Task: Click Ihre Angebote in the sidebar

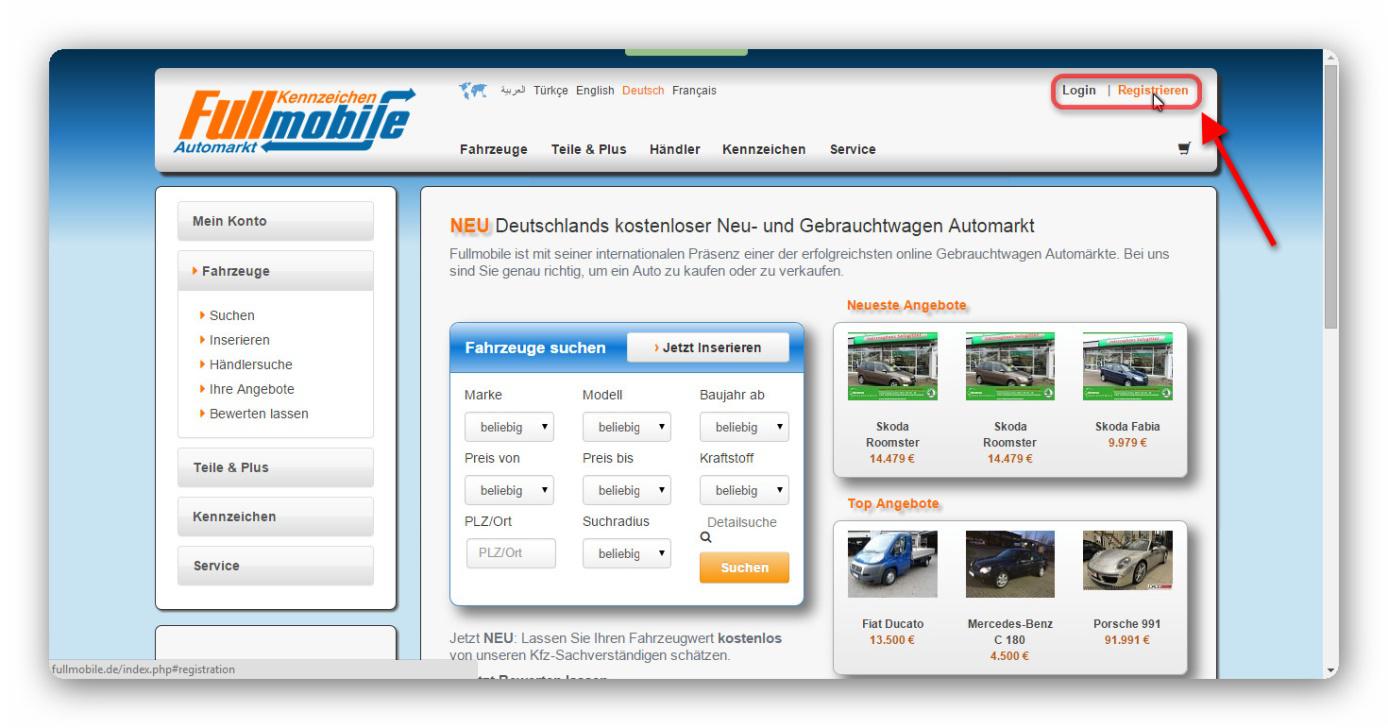Action: tap(251, 389)
